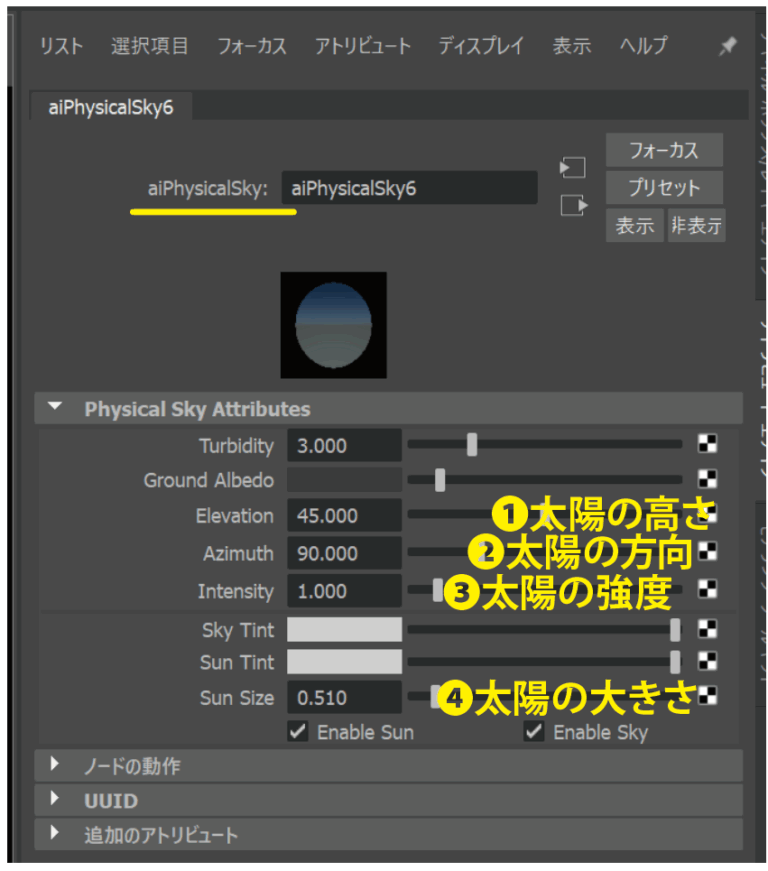This screenshot has width=768, height=871.
Task: Disable the Enable Sun checkbox
Action: (x=298, y=732)
